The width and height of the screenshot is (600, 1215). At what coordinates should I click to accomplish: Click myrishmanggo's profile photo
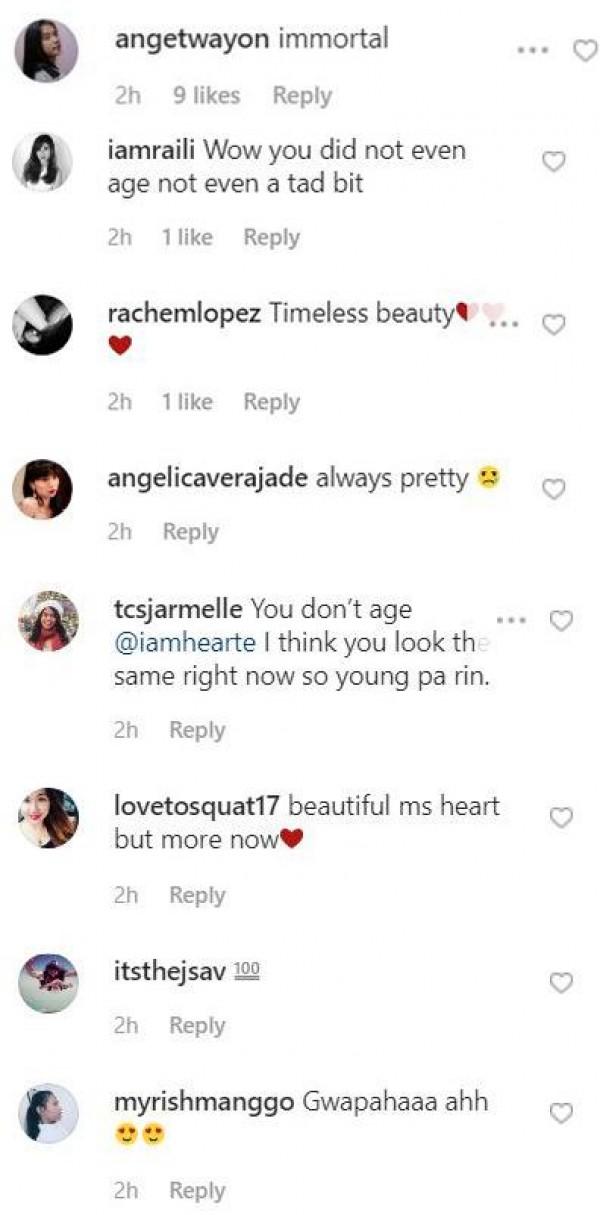[x=48, y=1113]
